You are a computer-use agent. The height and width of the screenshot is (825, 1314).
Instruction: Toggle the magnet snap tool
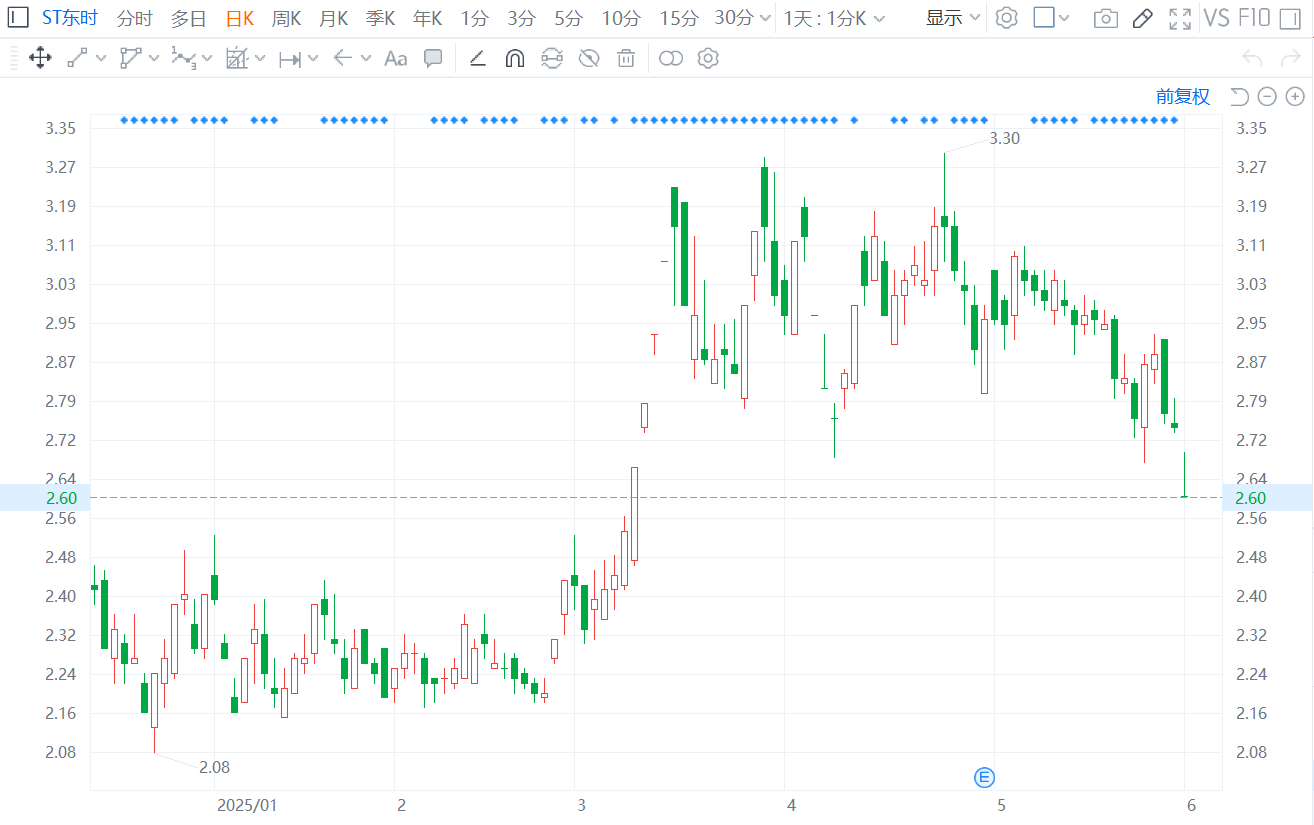pos(515,59)
